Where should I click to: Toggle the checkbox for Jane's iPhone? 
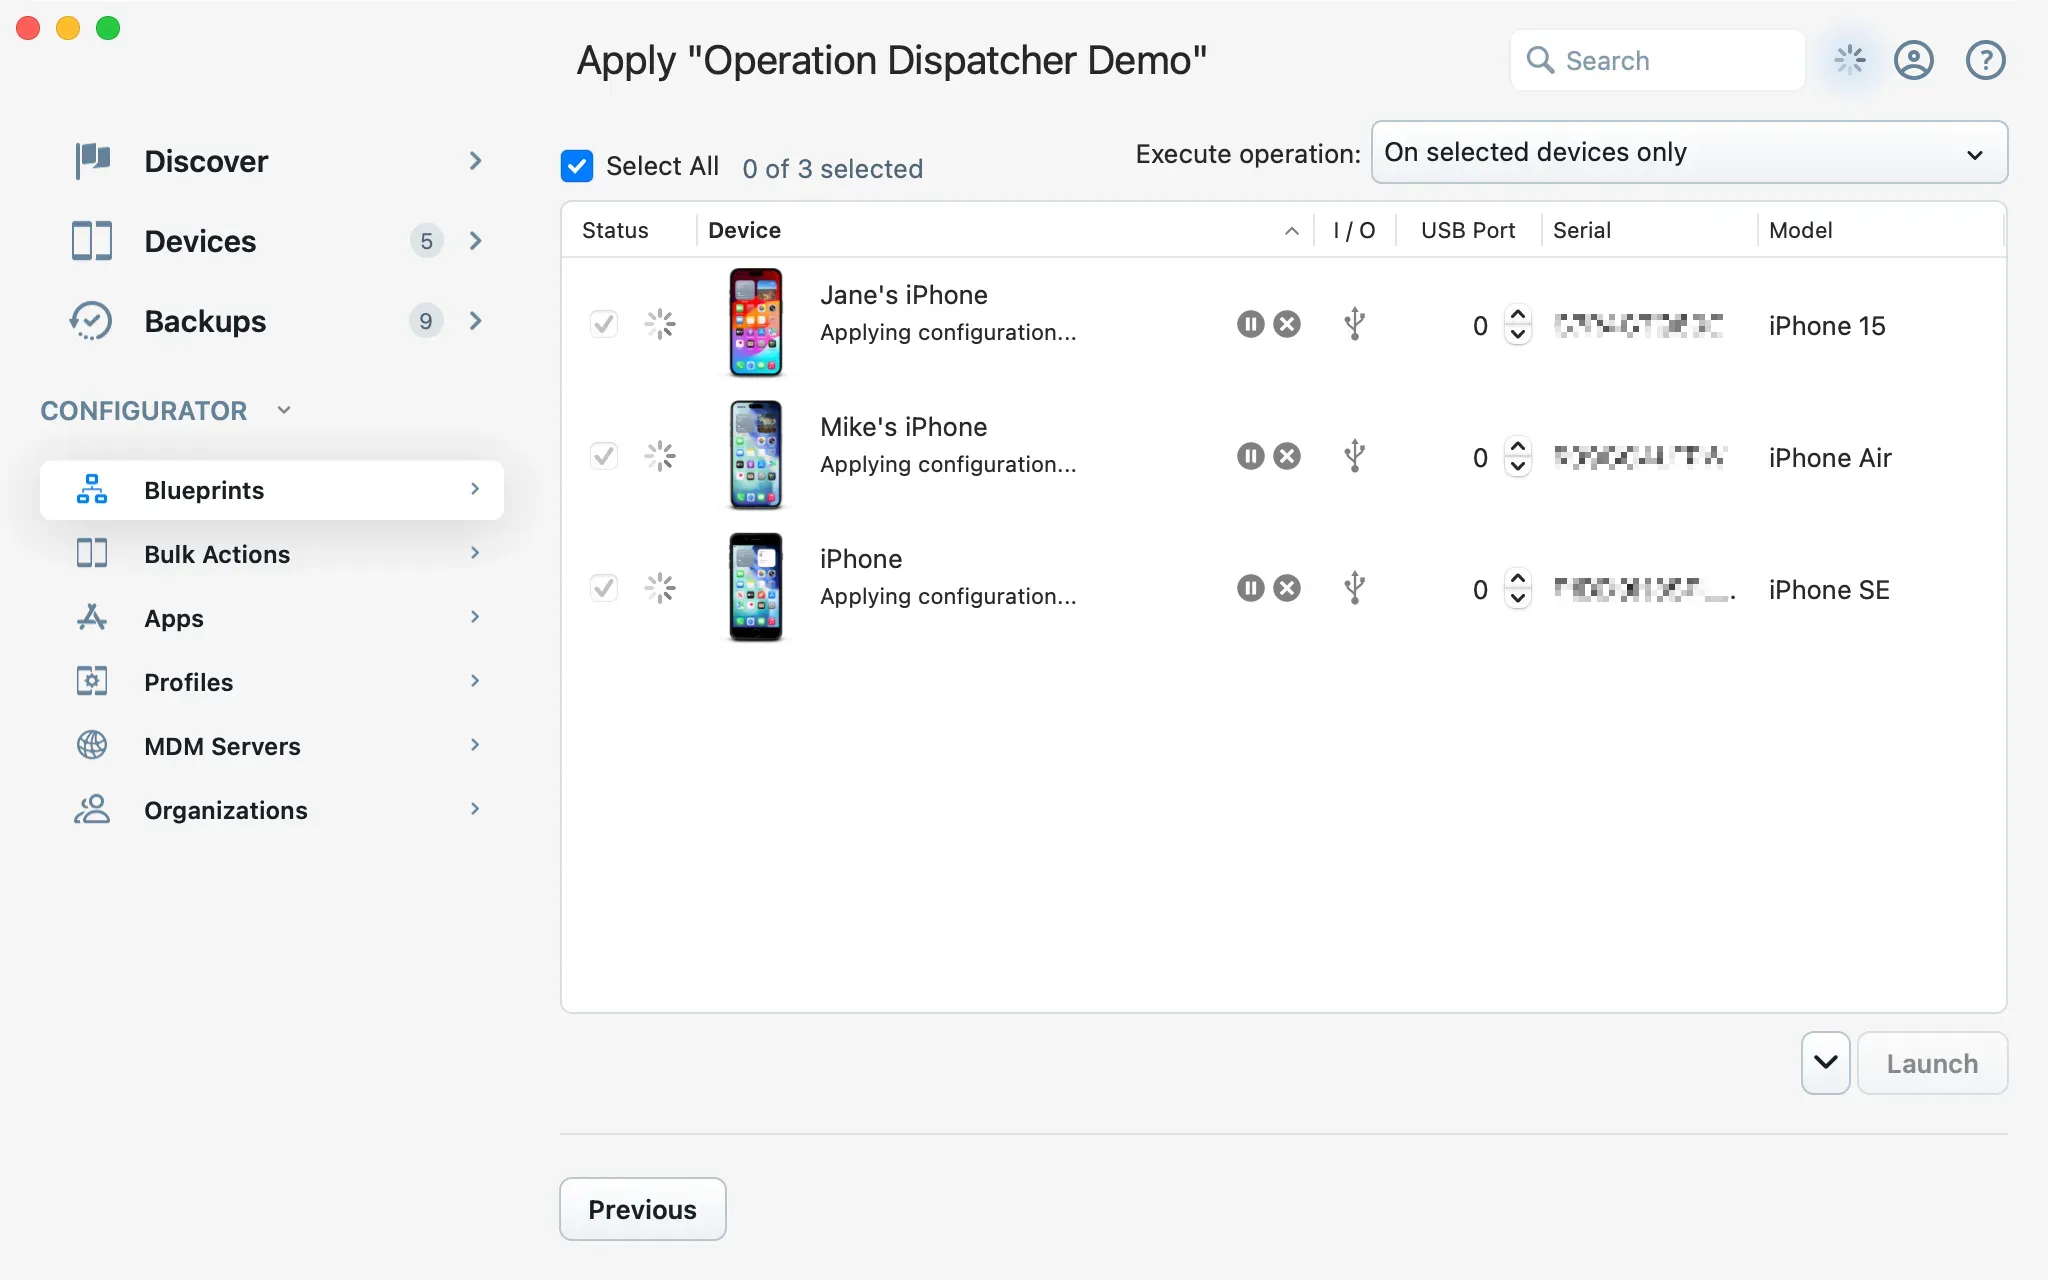[x=603, y=324]
